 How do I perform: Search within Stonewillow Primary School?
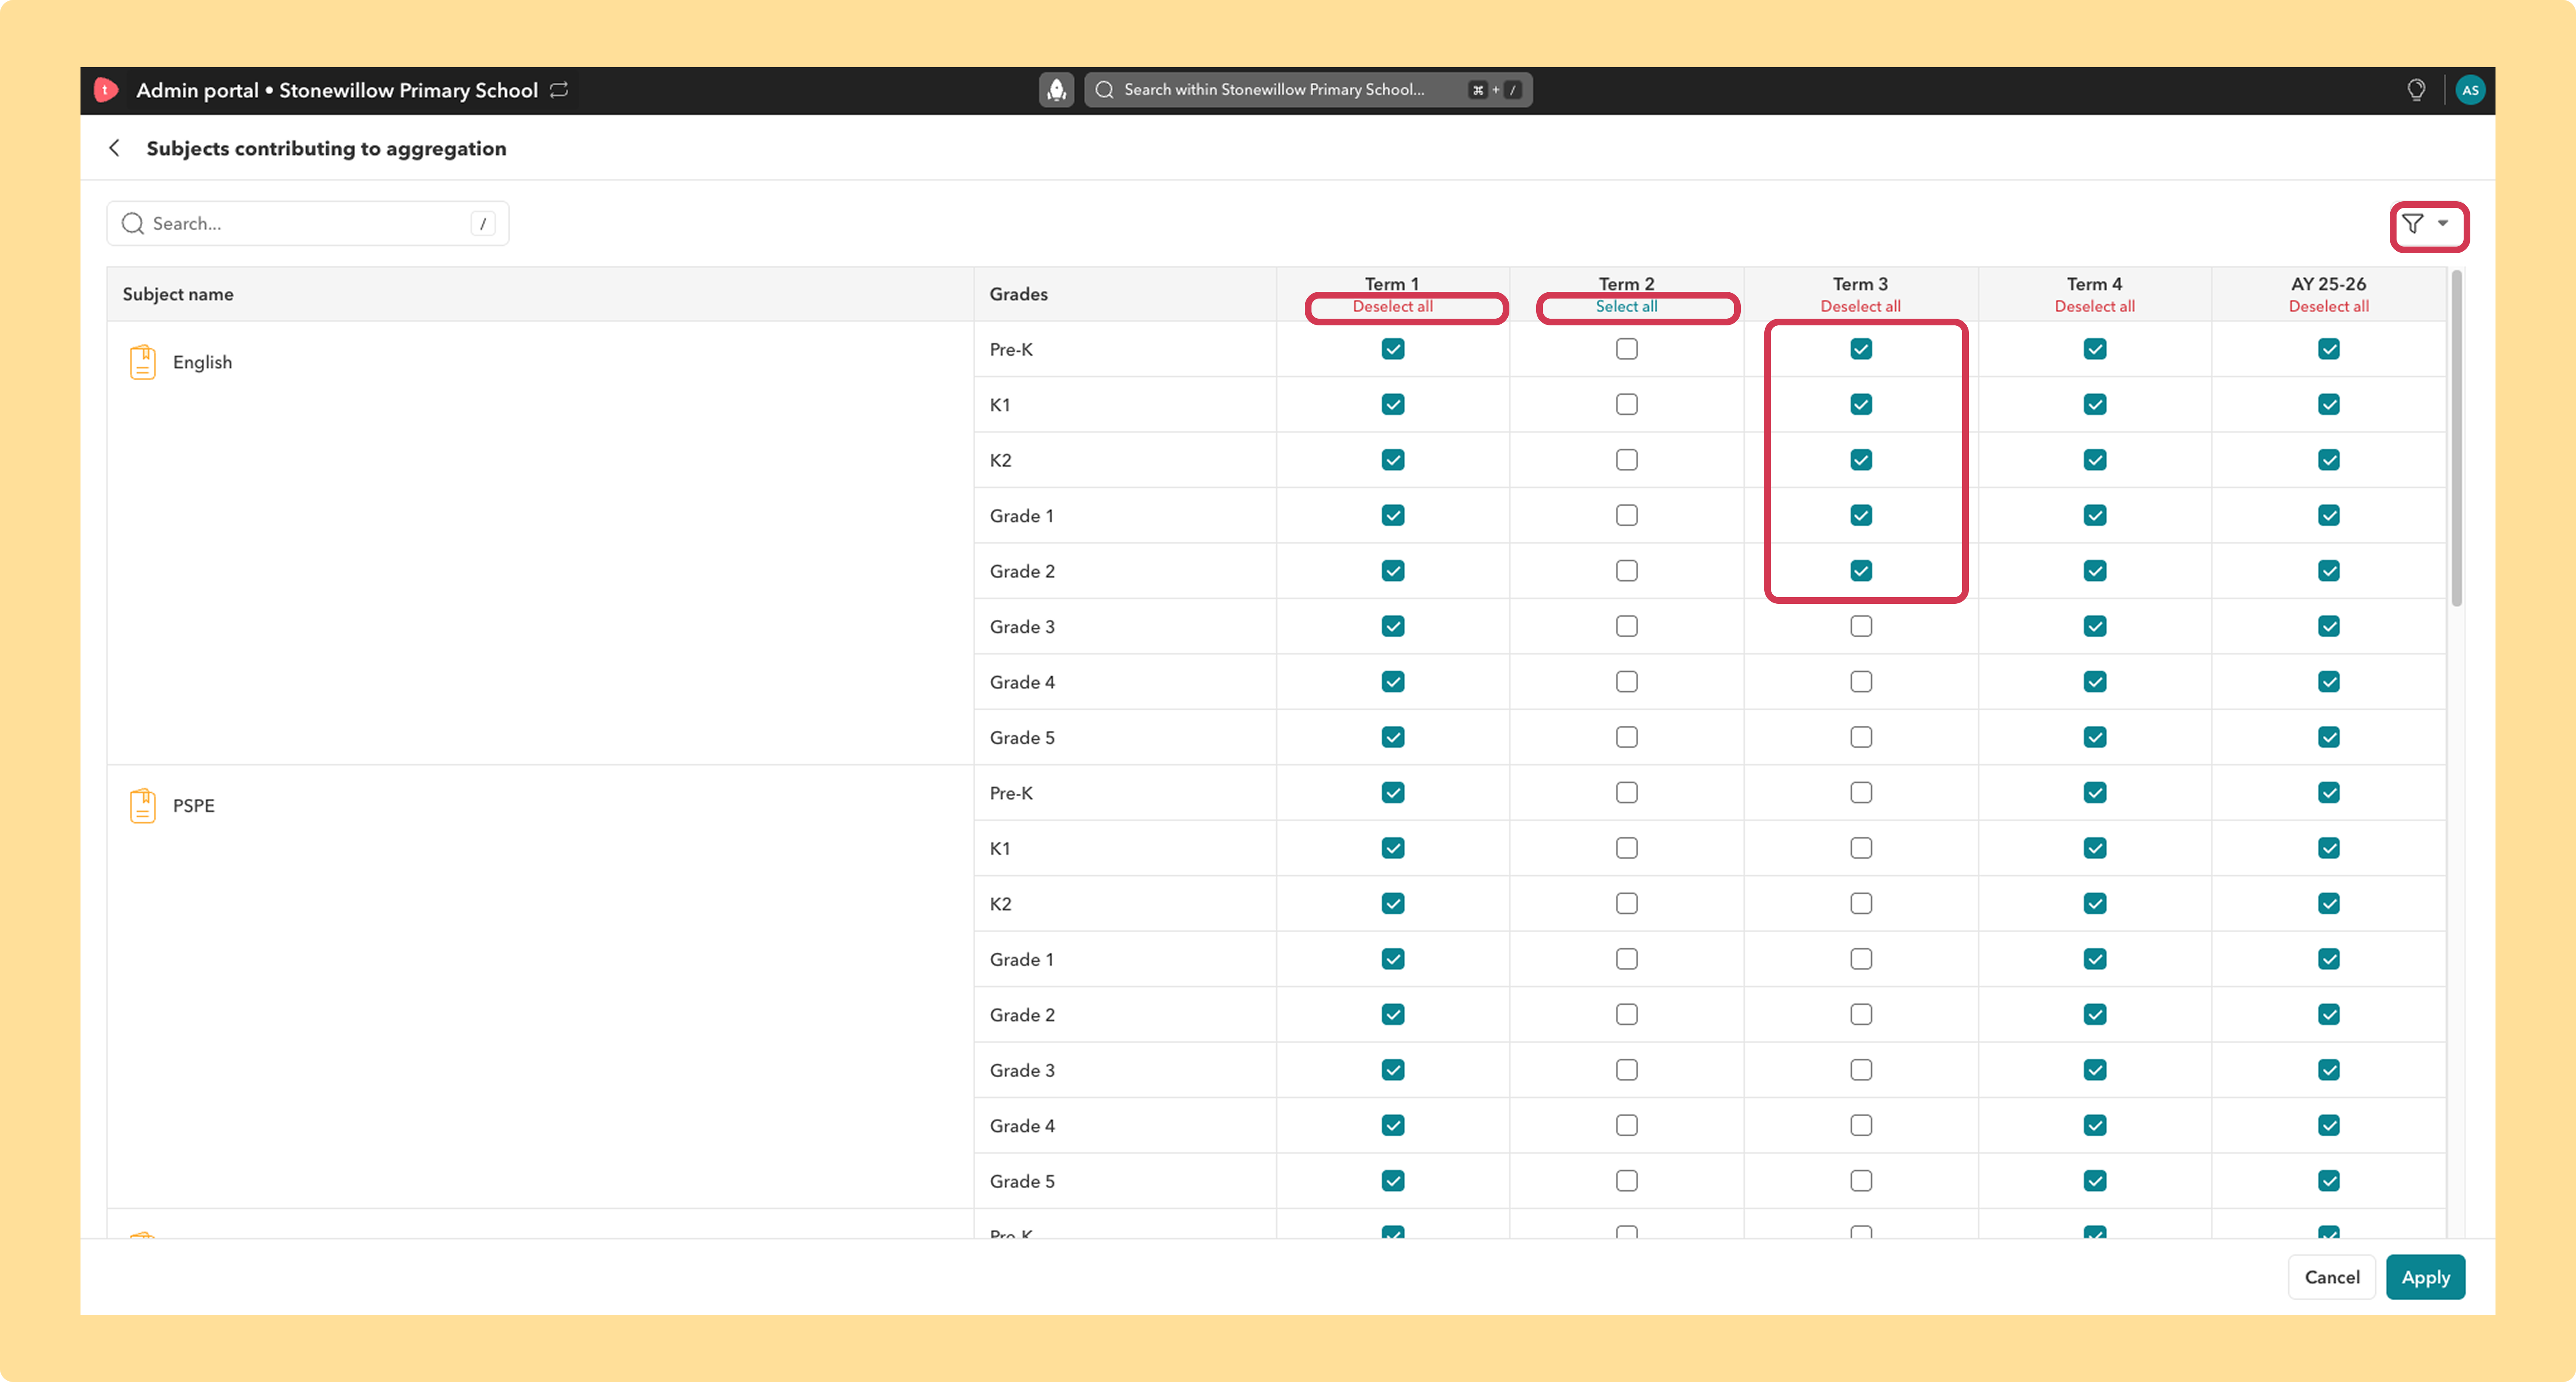(x=1308, y=90)
